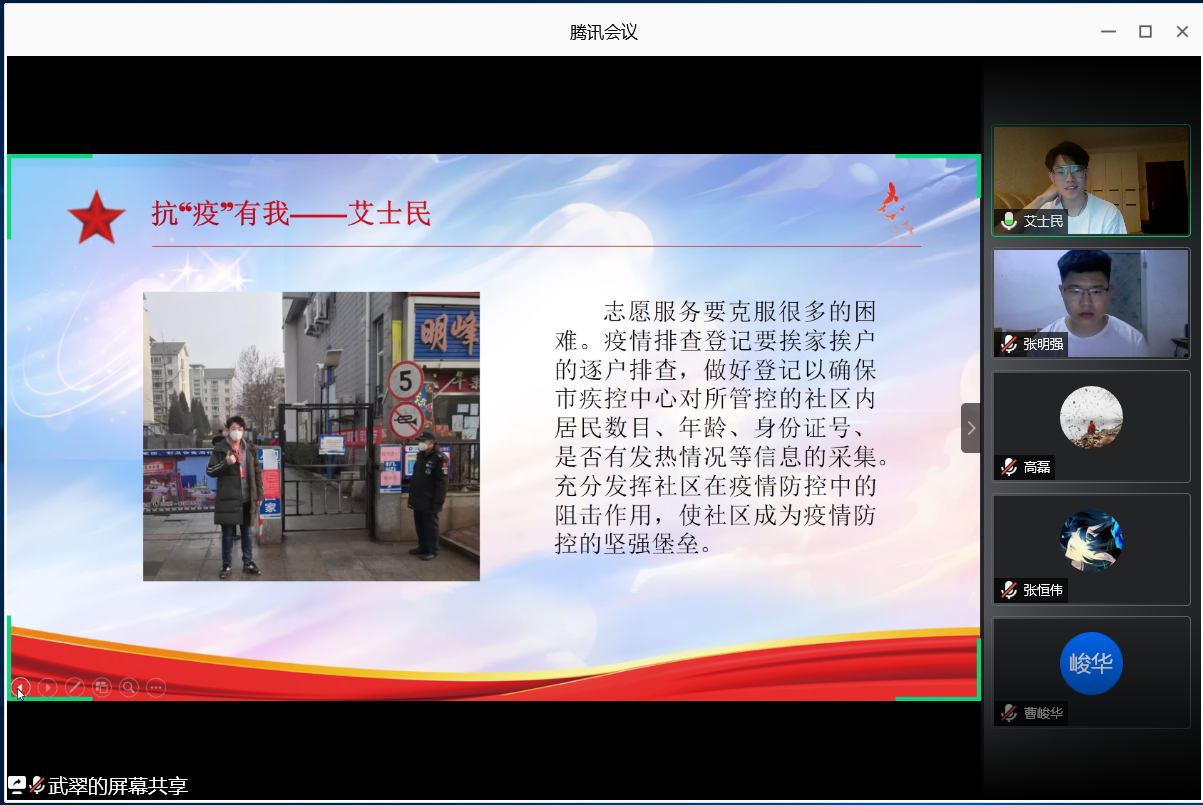Viewport: 1203px width, 805px height.
Task: Click the 武翠的屏幕共享 label
Action: coord(118,786)
